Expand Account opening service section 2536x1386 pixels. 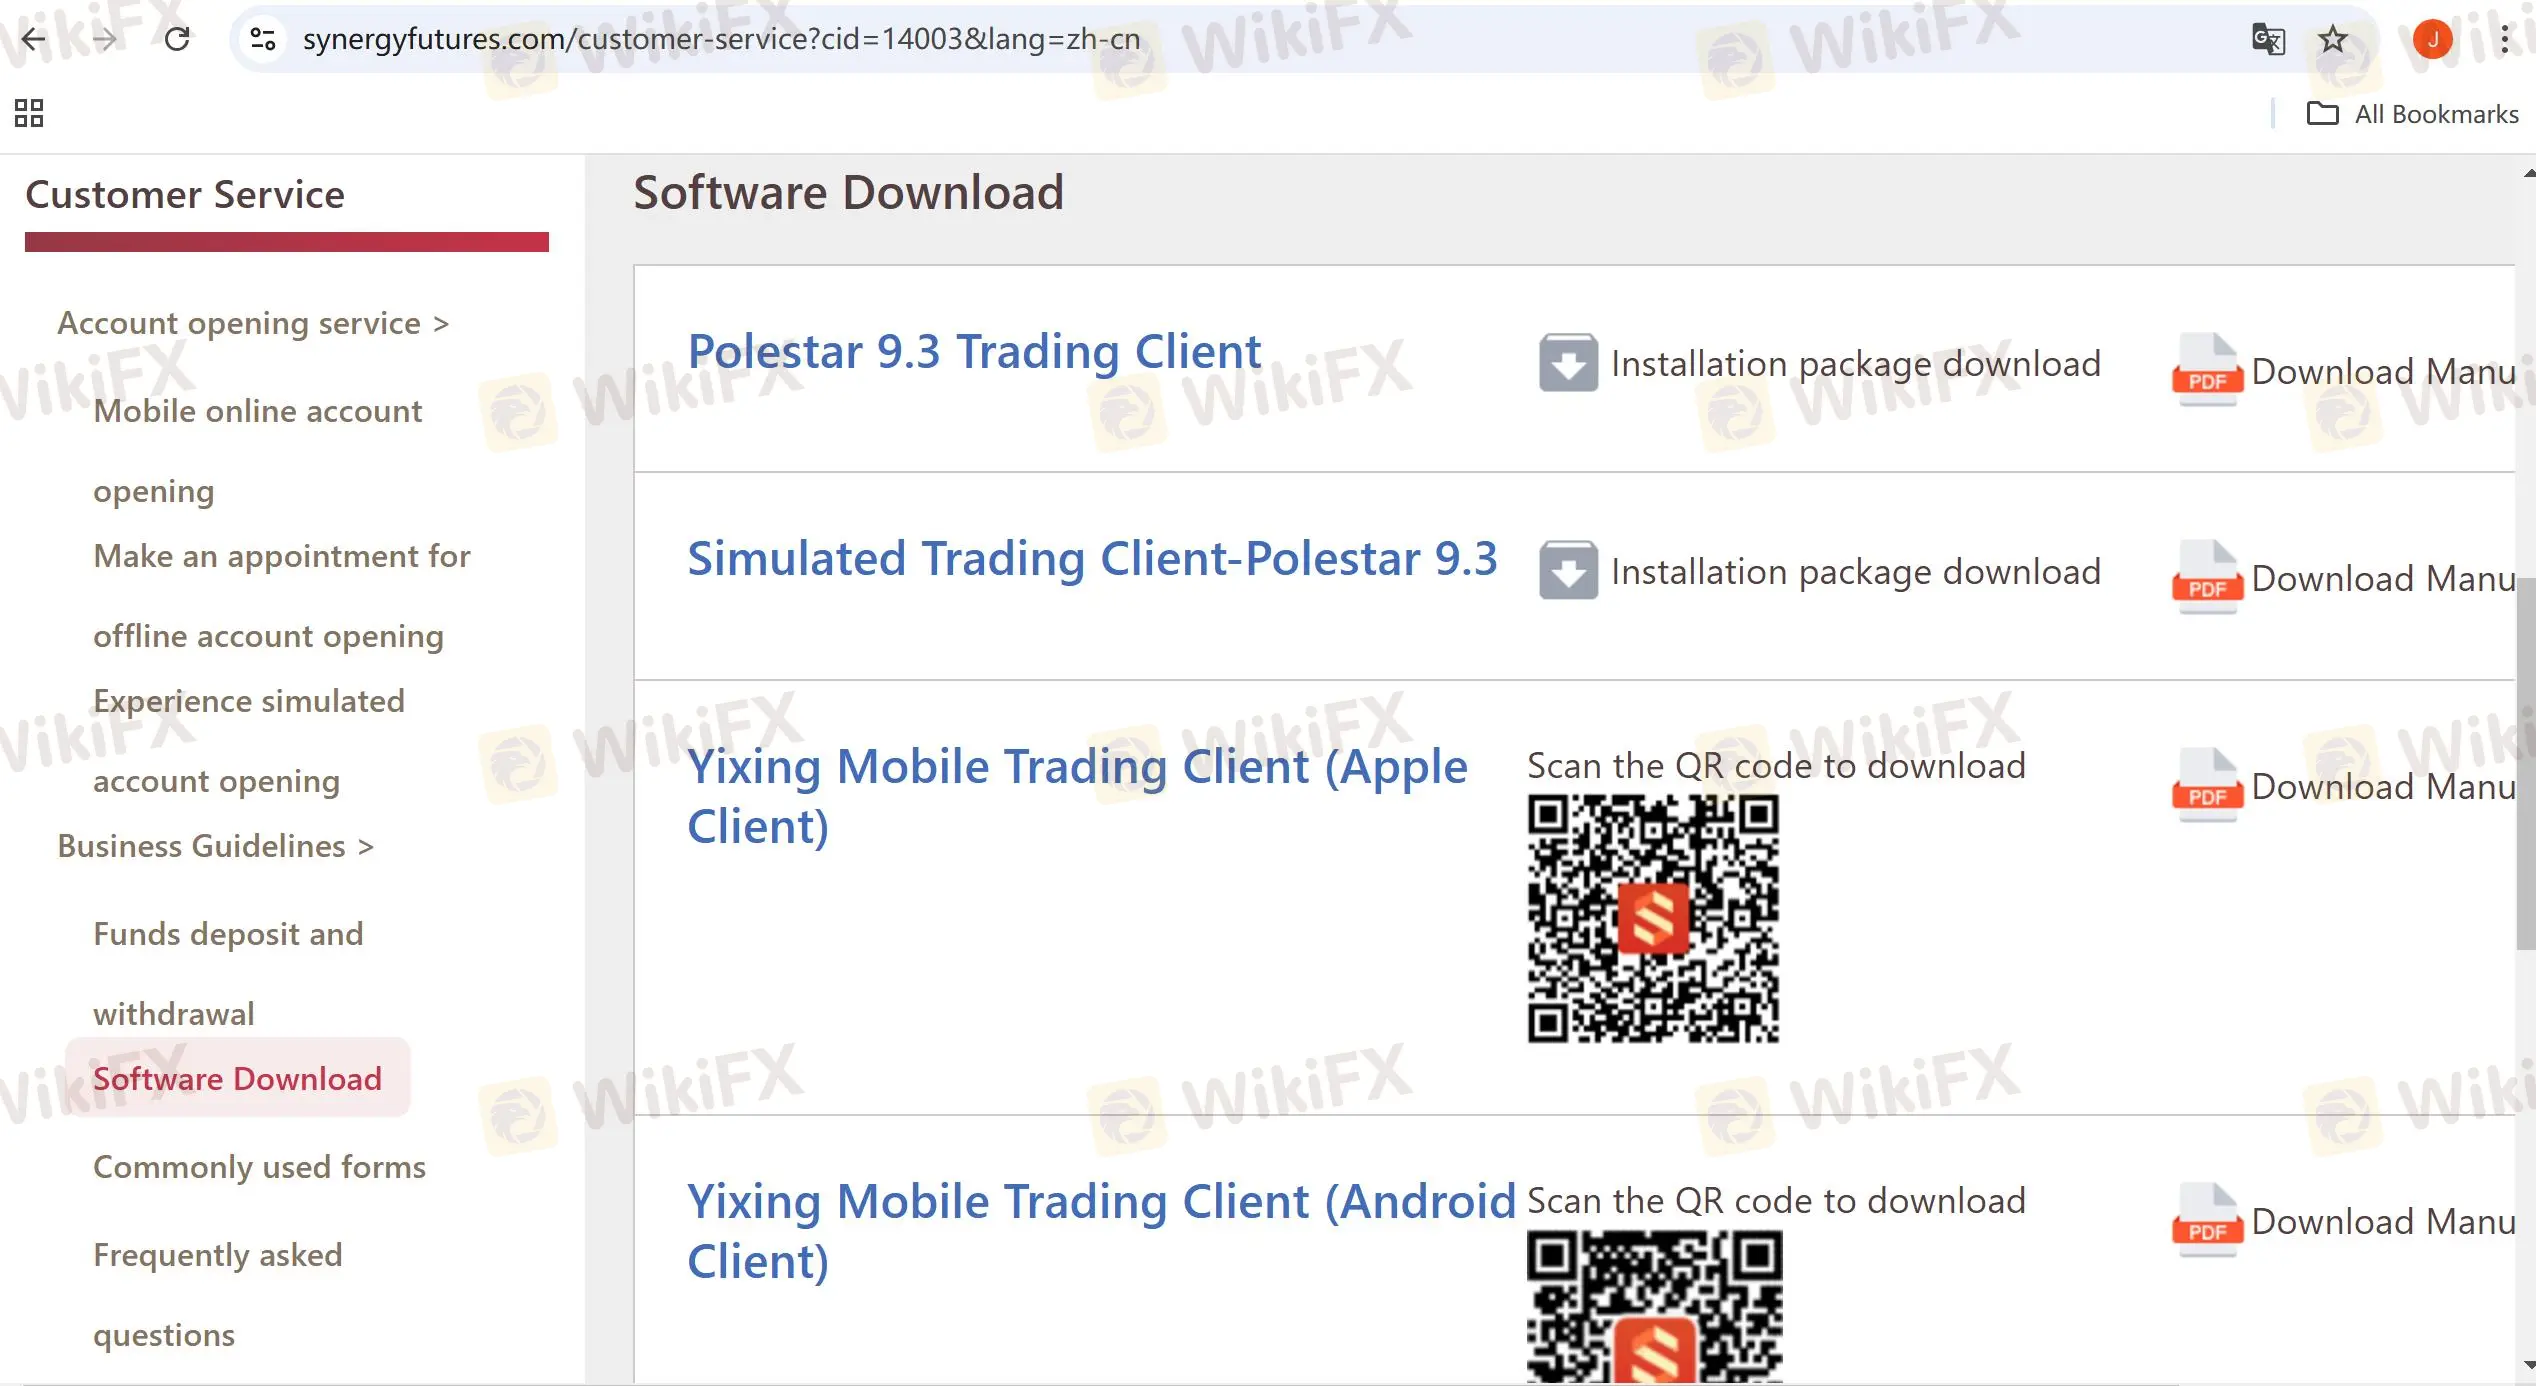coord(253,323)
